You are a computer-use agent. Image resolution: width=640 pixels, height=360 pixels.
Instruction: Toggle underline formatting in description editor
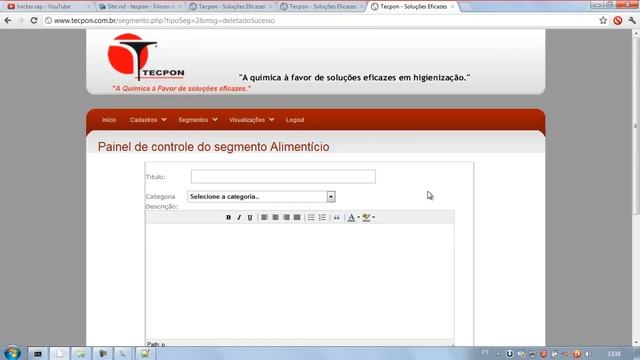point(250,218)
